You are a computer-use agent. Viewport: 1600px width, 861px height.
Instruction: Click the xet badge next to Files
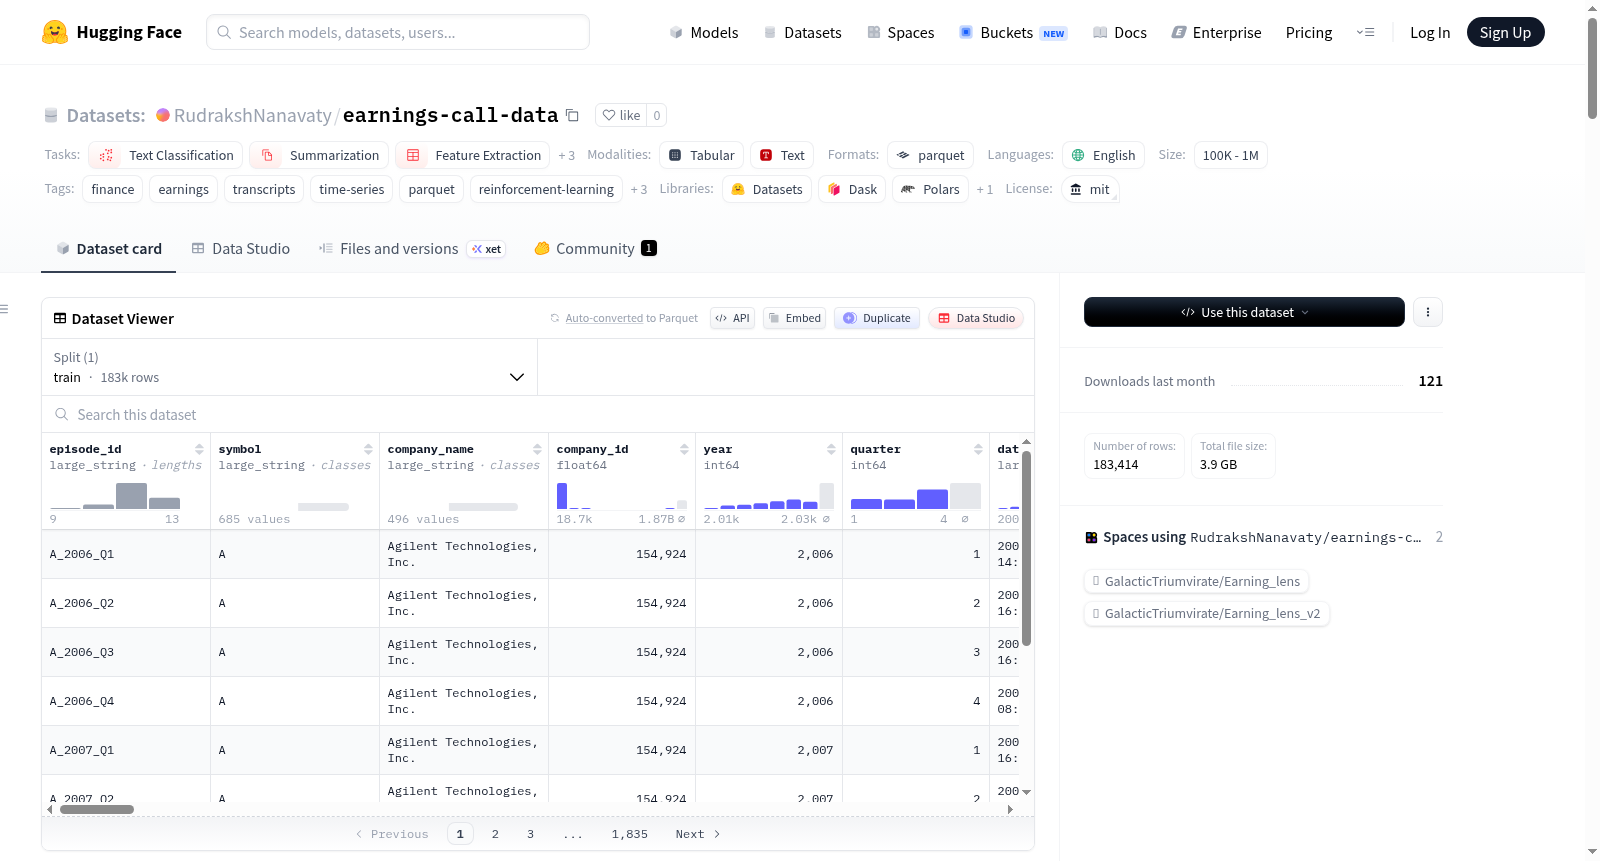click(487, 249)
